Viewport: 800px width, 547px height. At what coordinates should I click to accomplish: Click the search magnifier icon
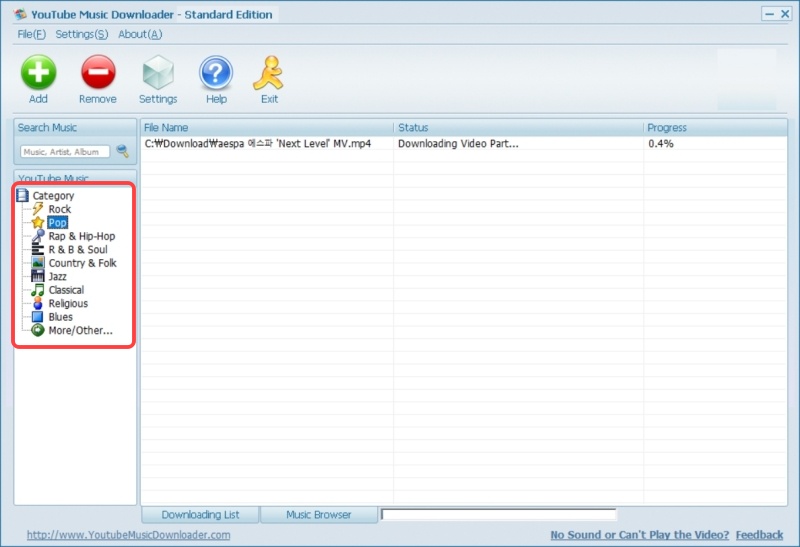[122, 151]
